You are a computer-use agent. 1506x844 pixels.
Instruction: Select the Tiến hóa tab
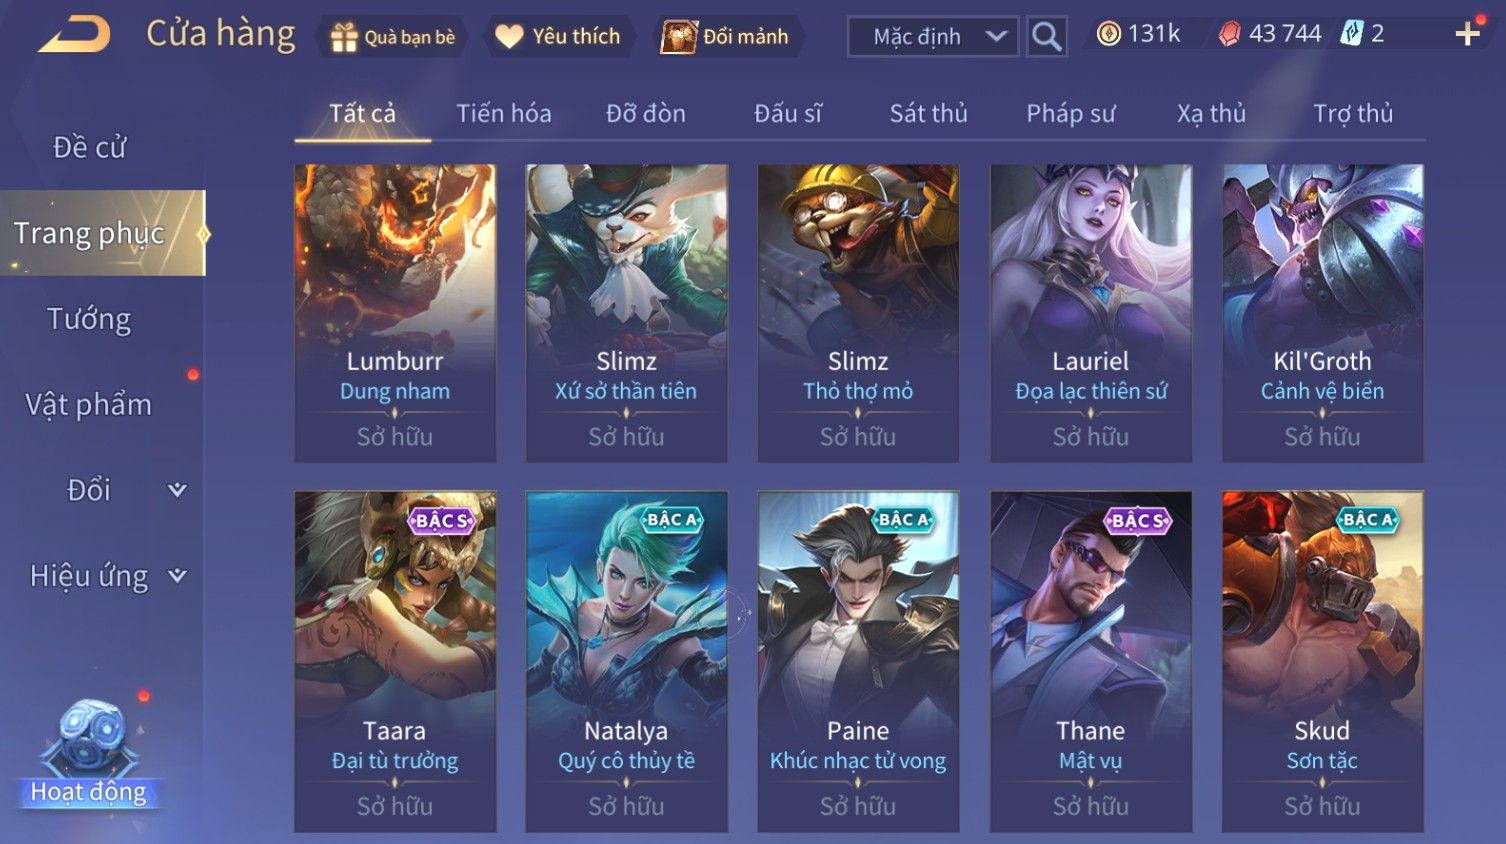click(503, 113)
